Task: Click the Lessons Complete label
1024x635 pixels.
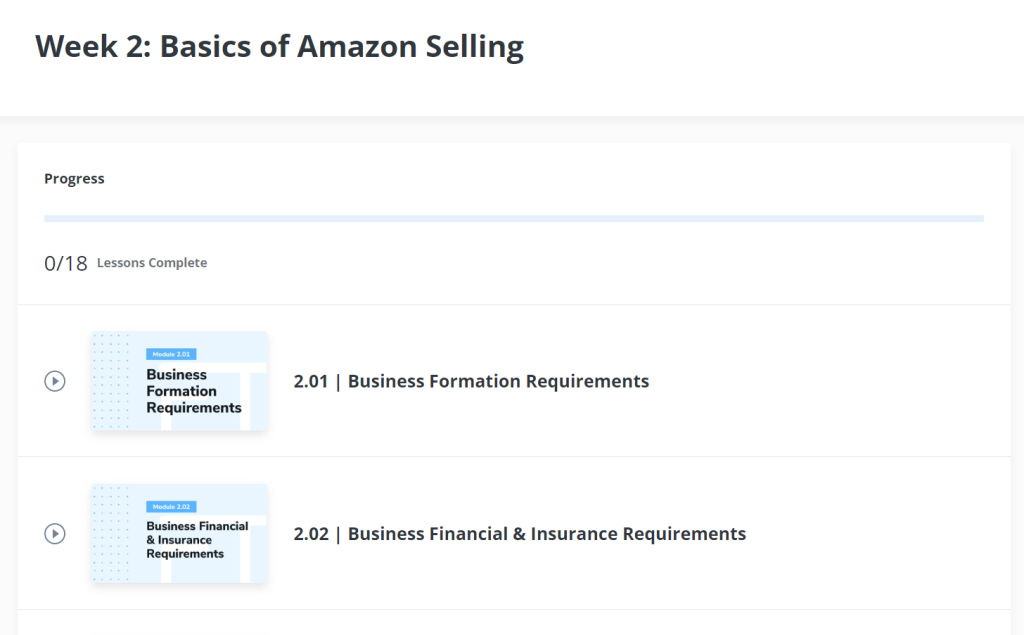Action: click(x=152, y=263)
